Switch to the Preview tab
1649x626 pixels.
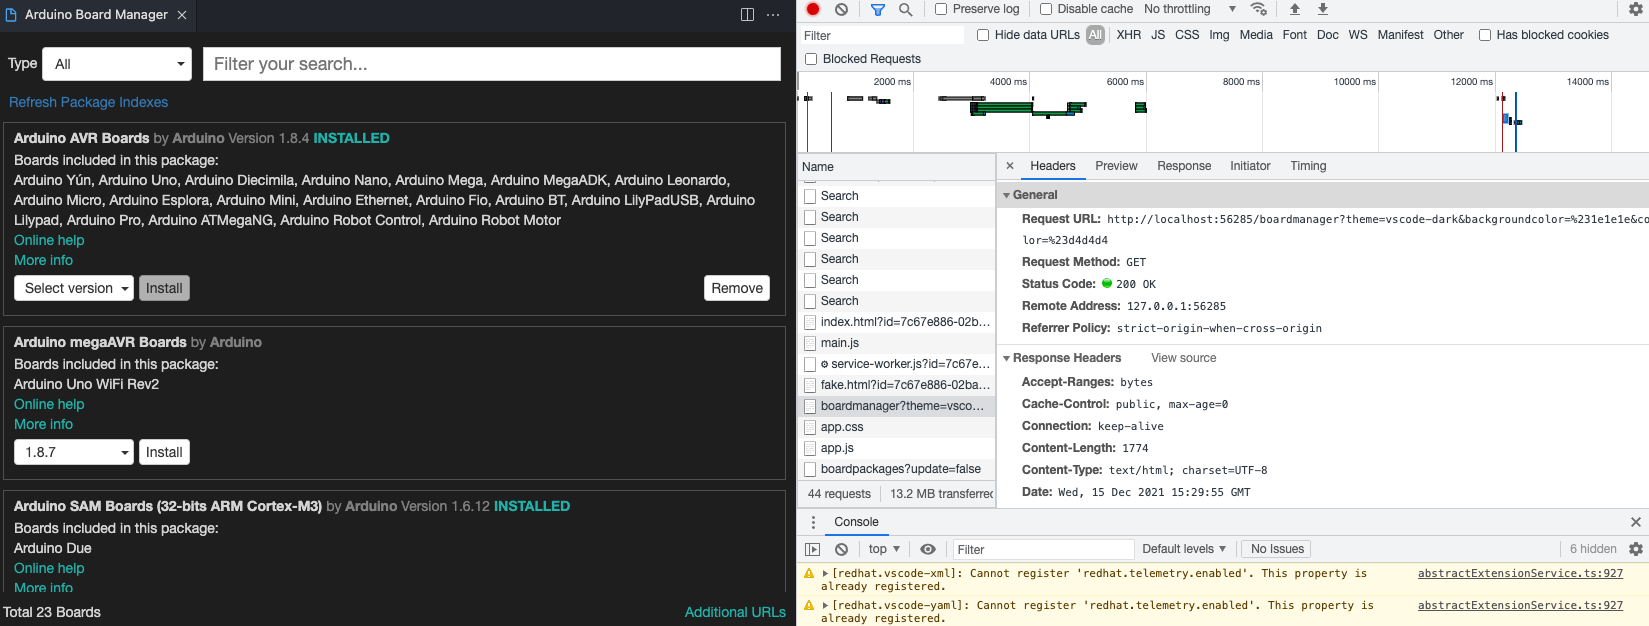coord(1116,166)
